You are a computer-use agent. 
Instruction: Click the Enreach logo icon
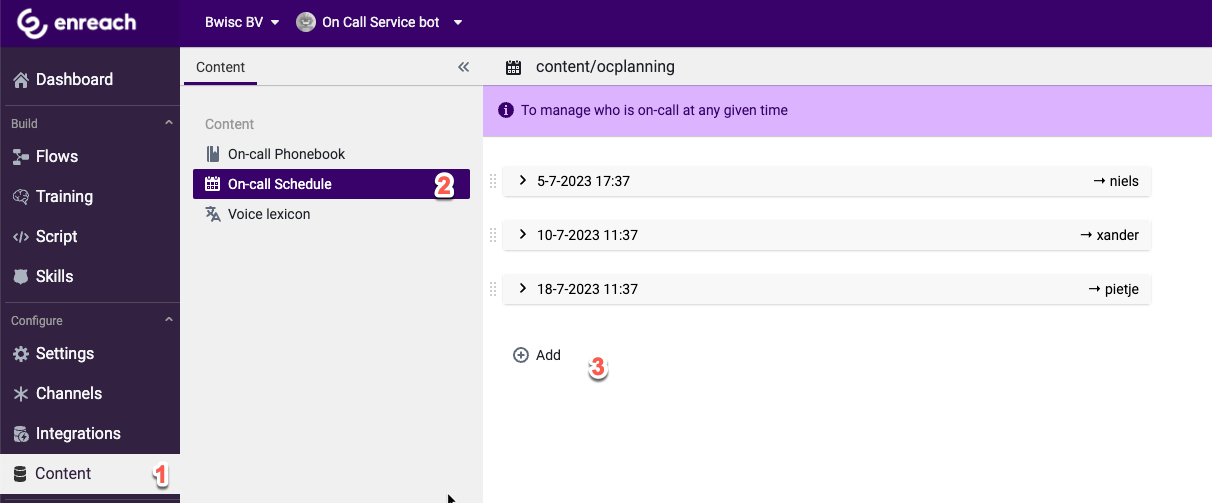coord(33,23)
